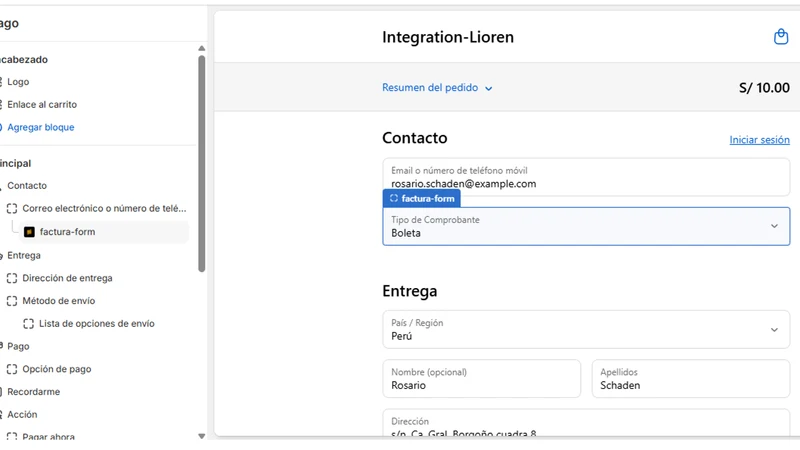Select Pago section in sidebar
This screenshot has height=450, width=800.
(x=18, y=346)
